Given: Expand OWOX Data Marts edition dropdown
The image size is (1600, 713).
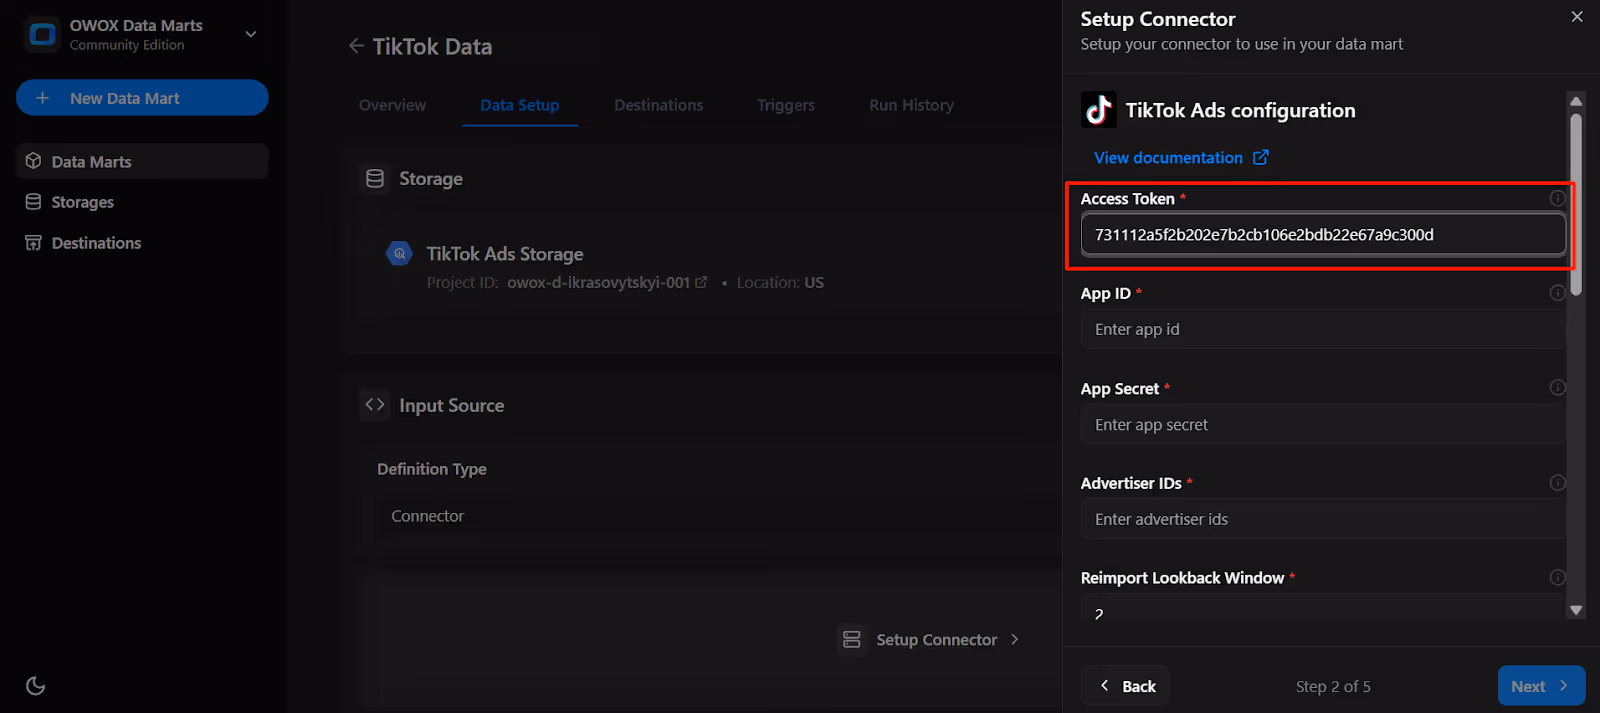Looking at the screenshot, I should (x=251, y=34).
